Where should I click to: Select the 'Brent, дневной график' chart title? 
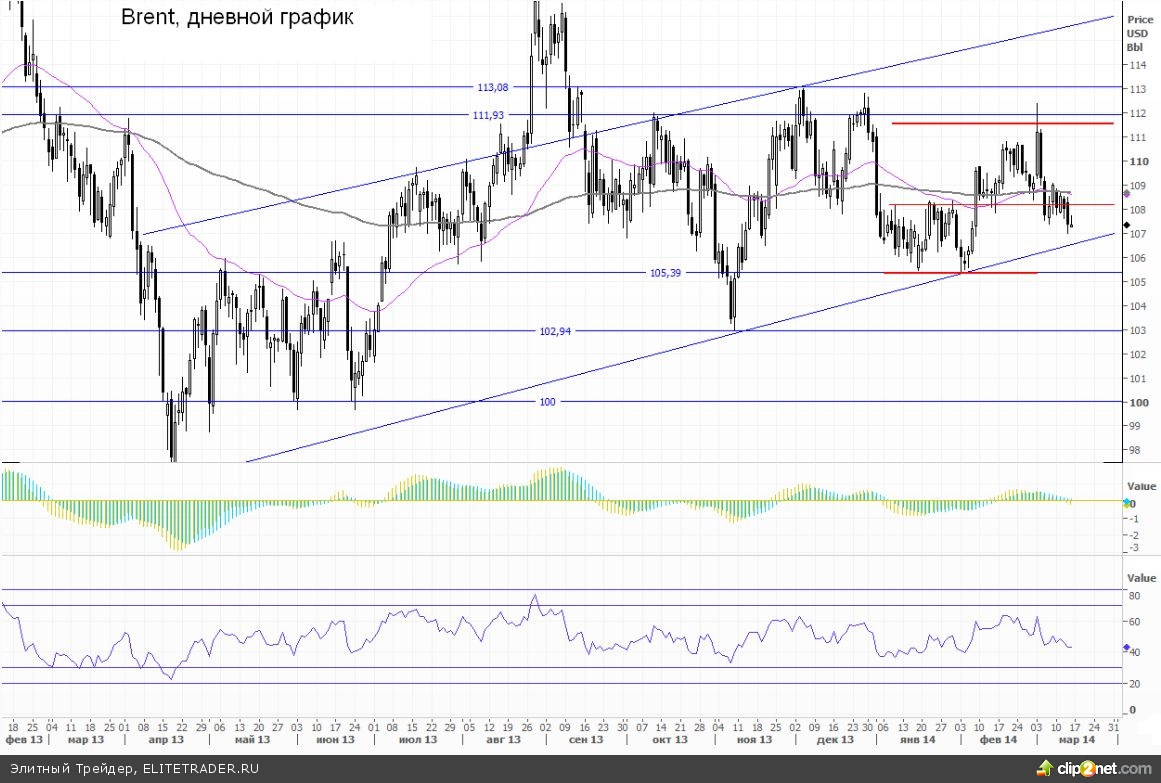236,18
